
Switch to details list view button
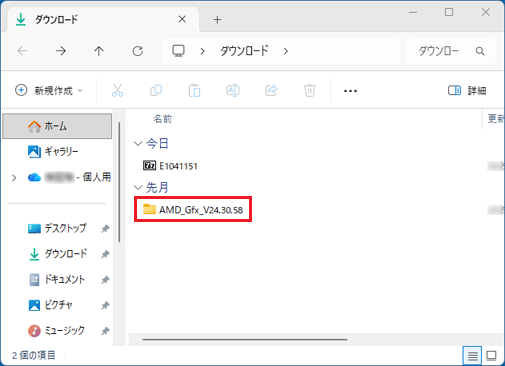[x=472, y=356]
